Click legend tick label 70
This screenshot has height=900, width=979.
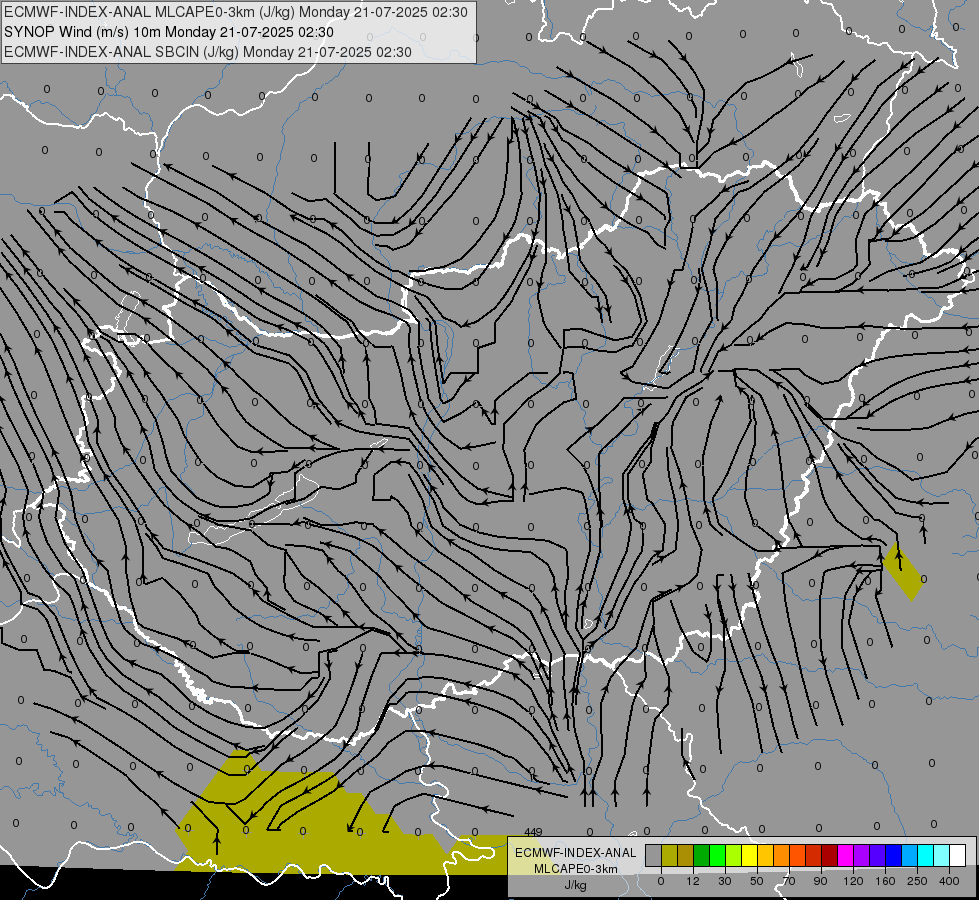pyautogui.click(x=789, y=881)
